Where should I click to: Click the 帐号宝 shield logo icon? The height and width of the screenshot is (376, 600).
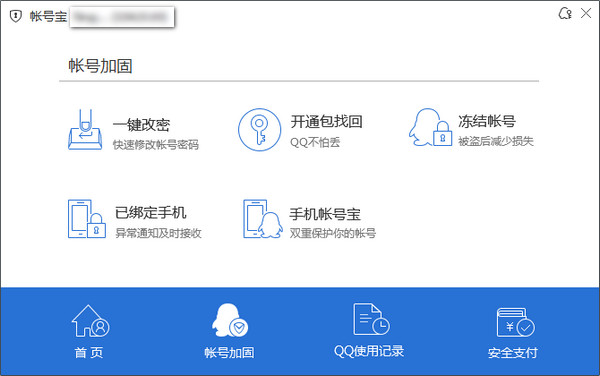coord(15,16)
